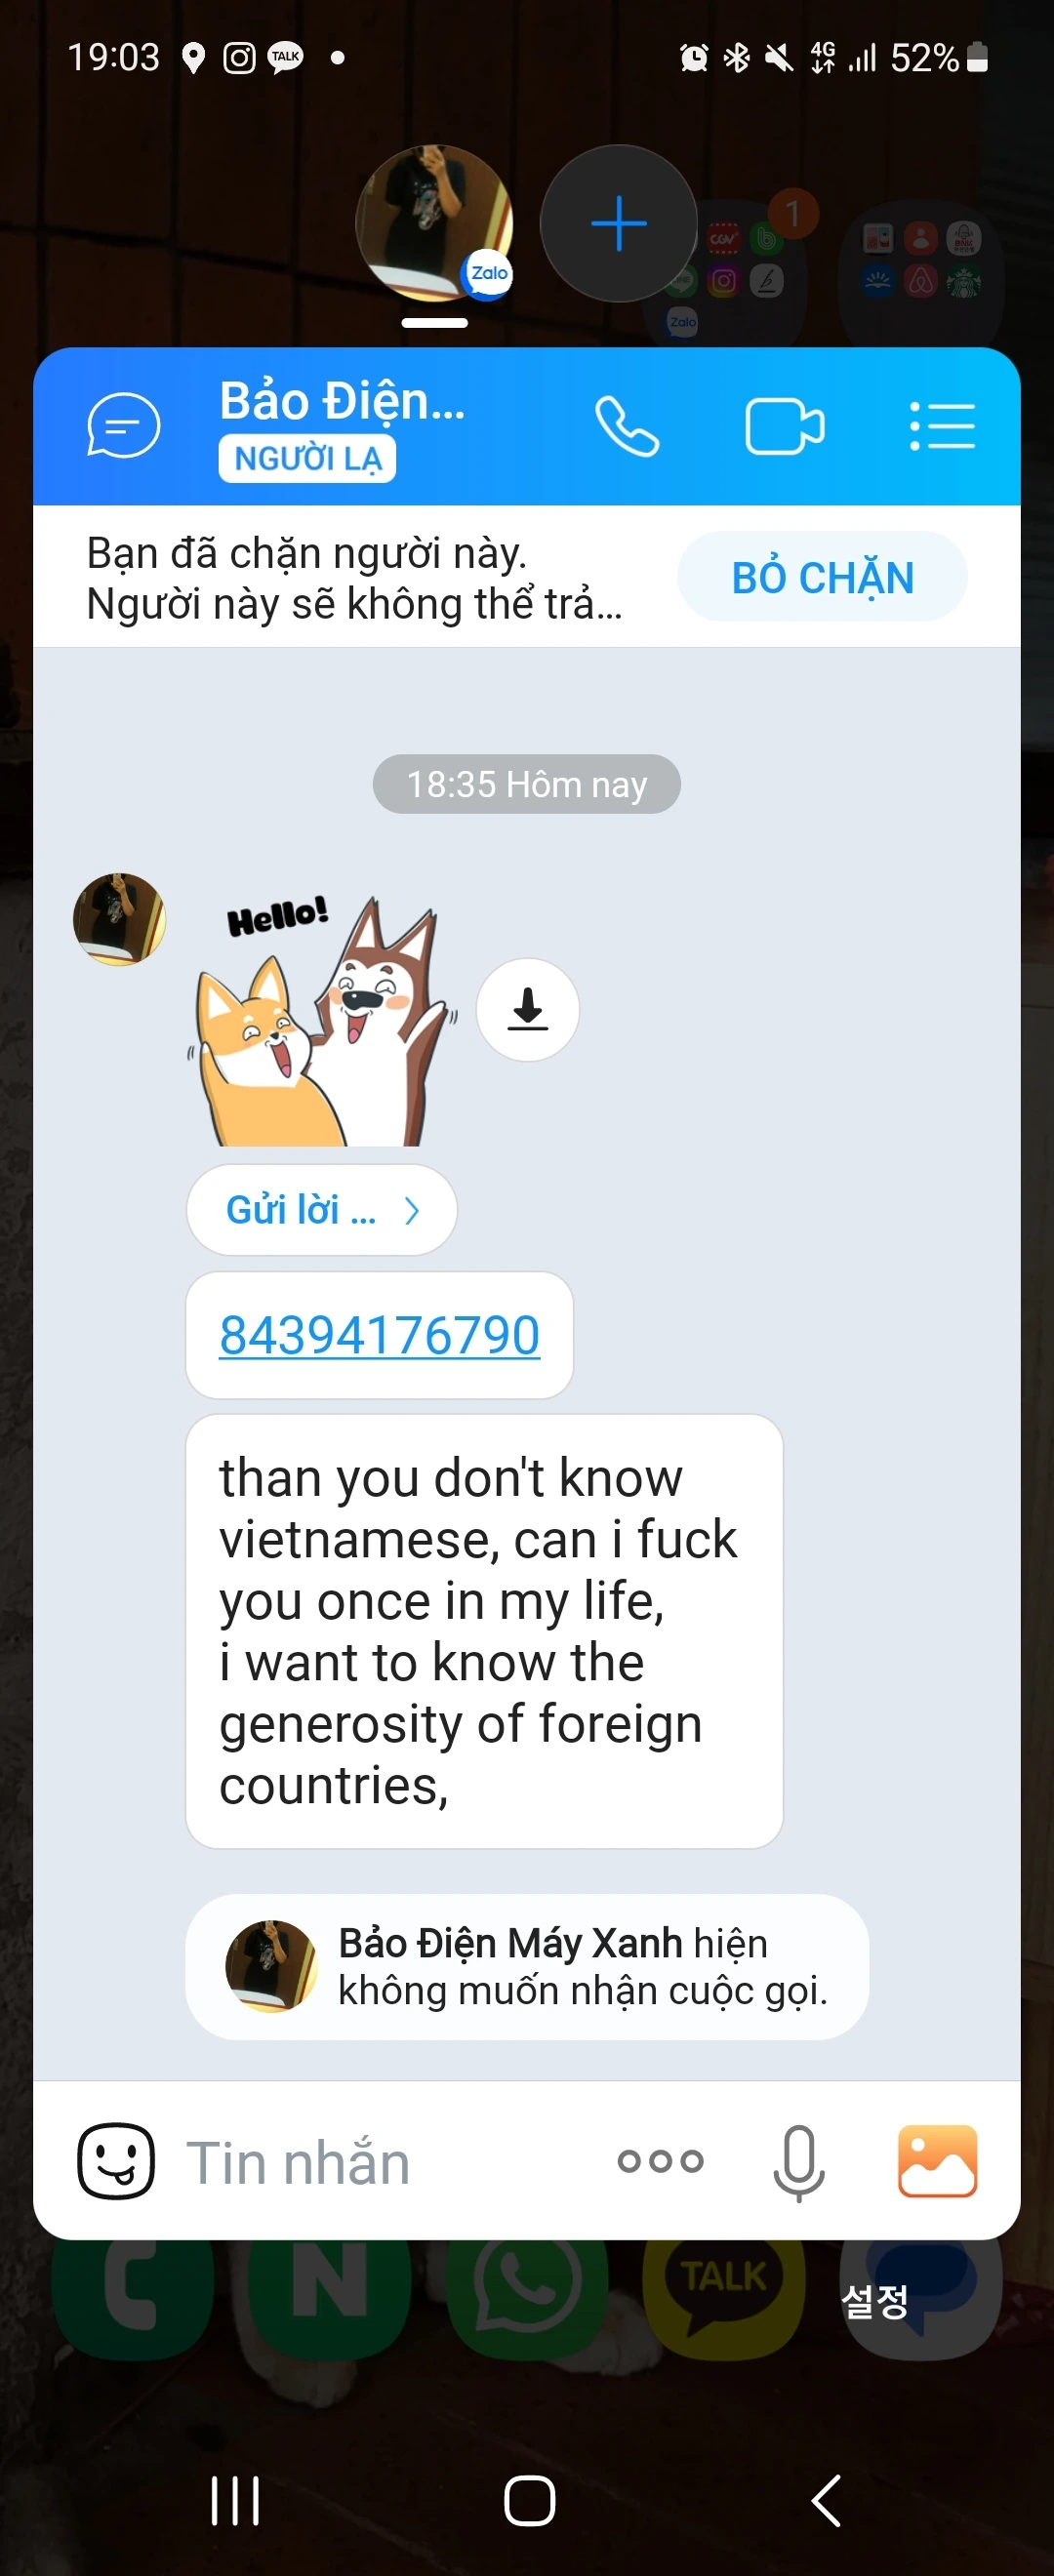Open the phone number 84394176790 link
This screenshot has height=2576, width=1054.
click(x=379, y=1335)
